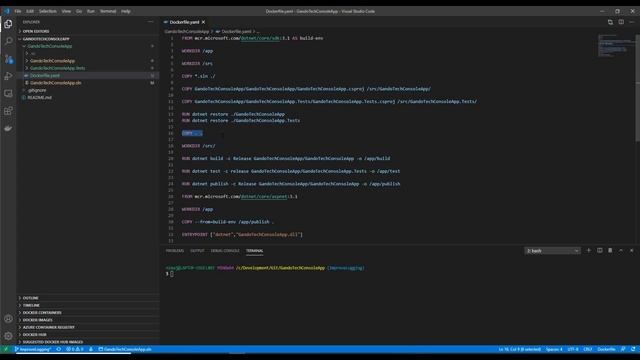Image resolution: width=640 pixels, height=360 pixels.
Task: Kill the terminal with trash icon
Action: pyautogui.click(x=610, y=251)
